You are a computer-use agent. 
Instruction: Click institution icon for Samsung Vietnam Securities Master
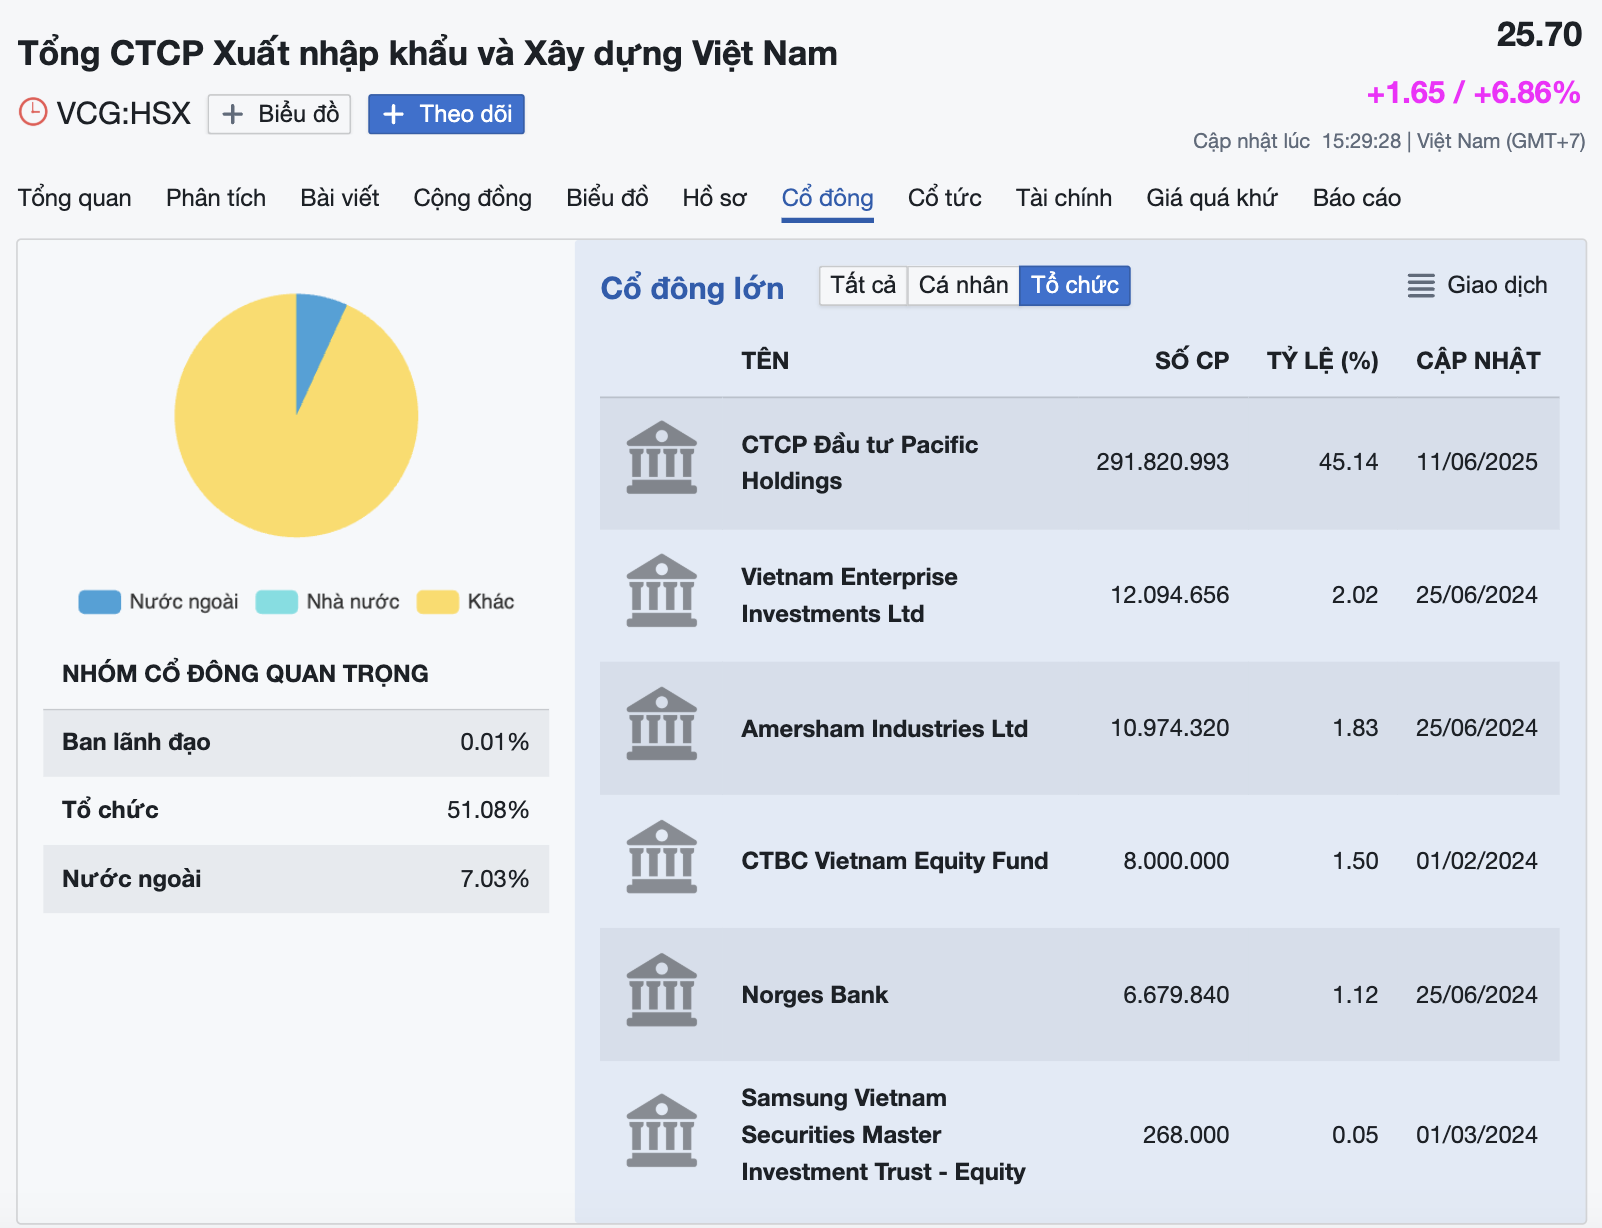(x=661, y=1131)
